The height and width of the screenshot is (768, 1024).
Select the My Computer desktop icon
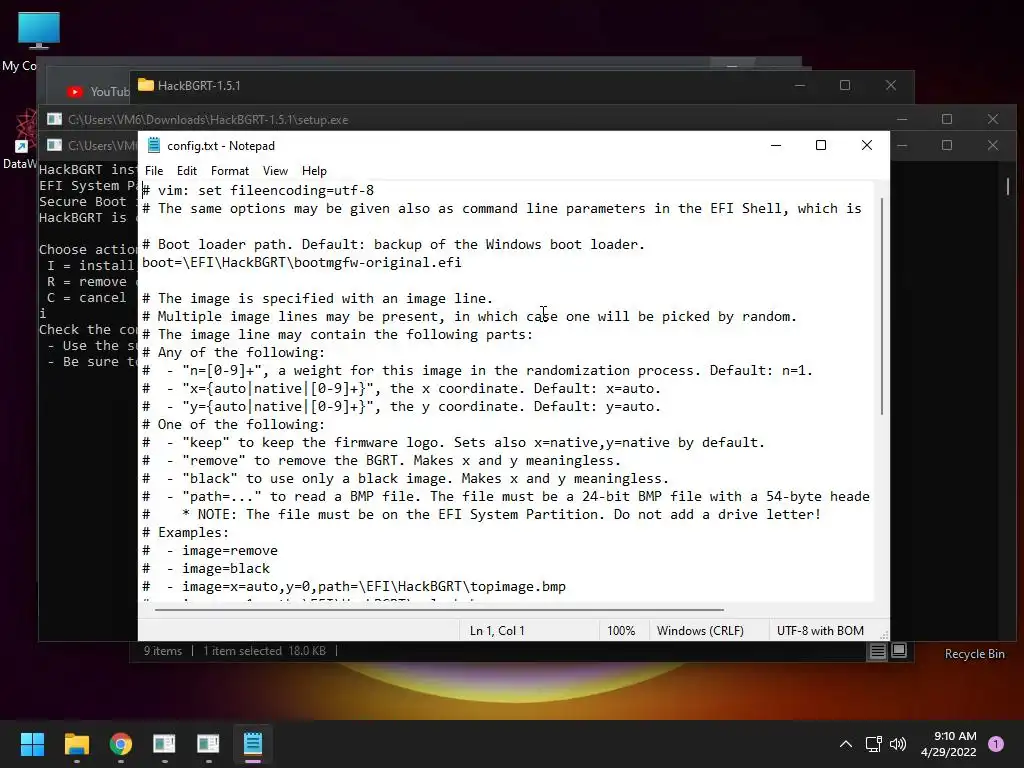39,30
